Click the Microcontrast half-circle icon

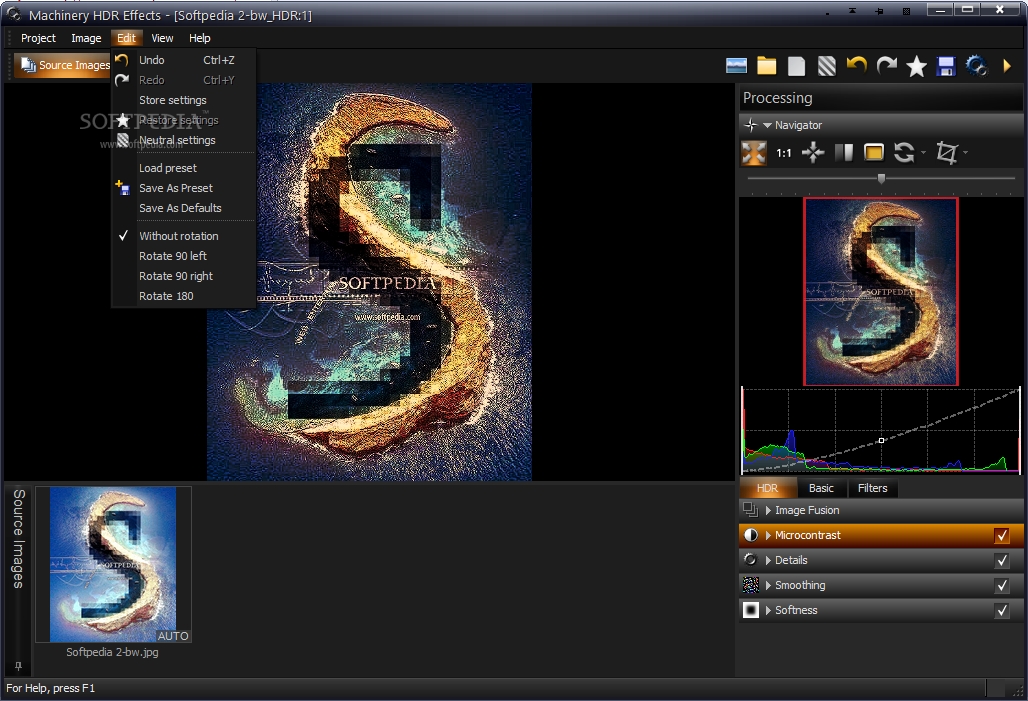click(751, 535)
